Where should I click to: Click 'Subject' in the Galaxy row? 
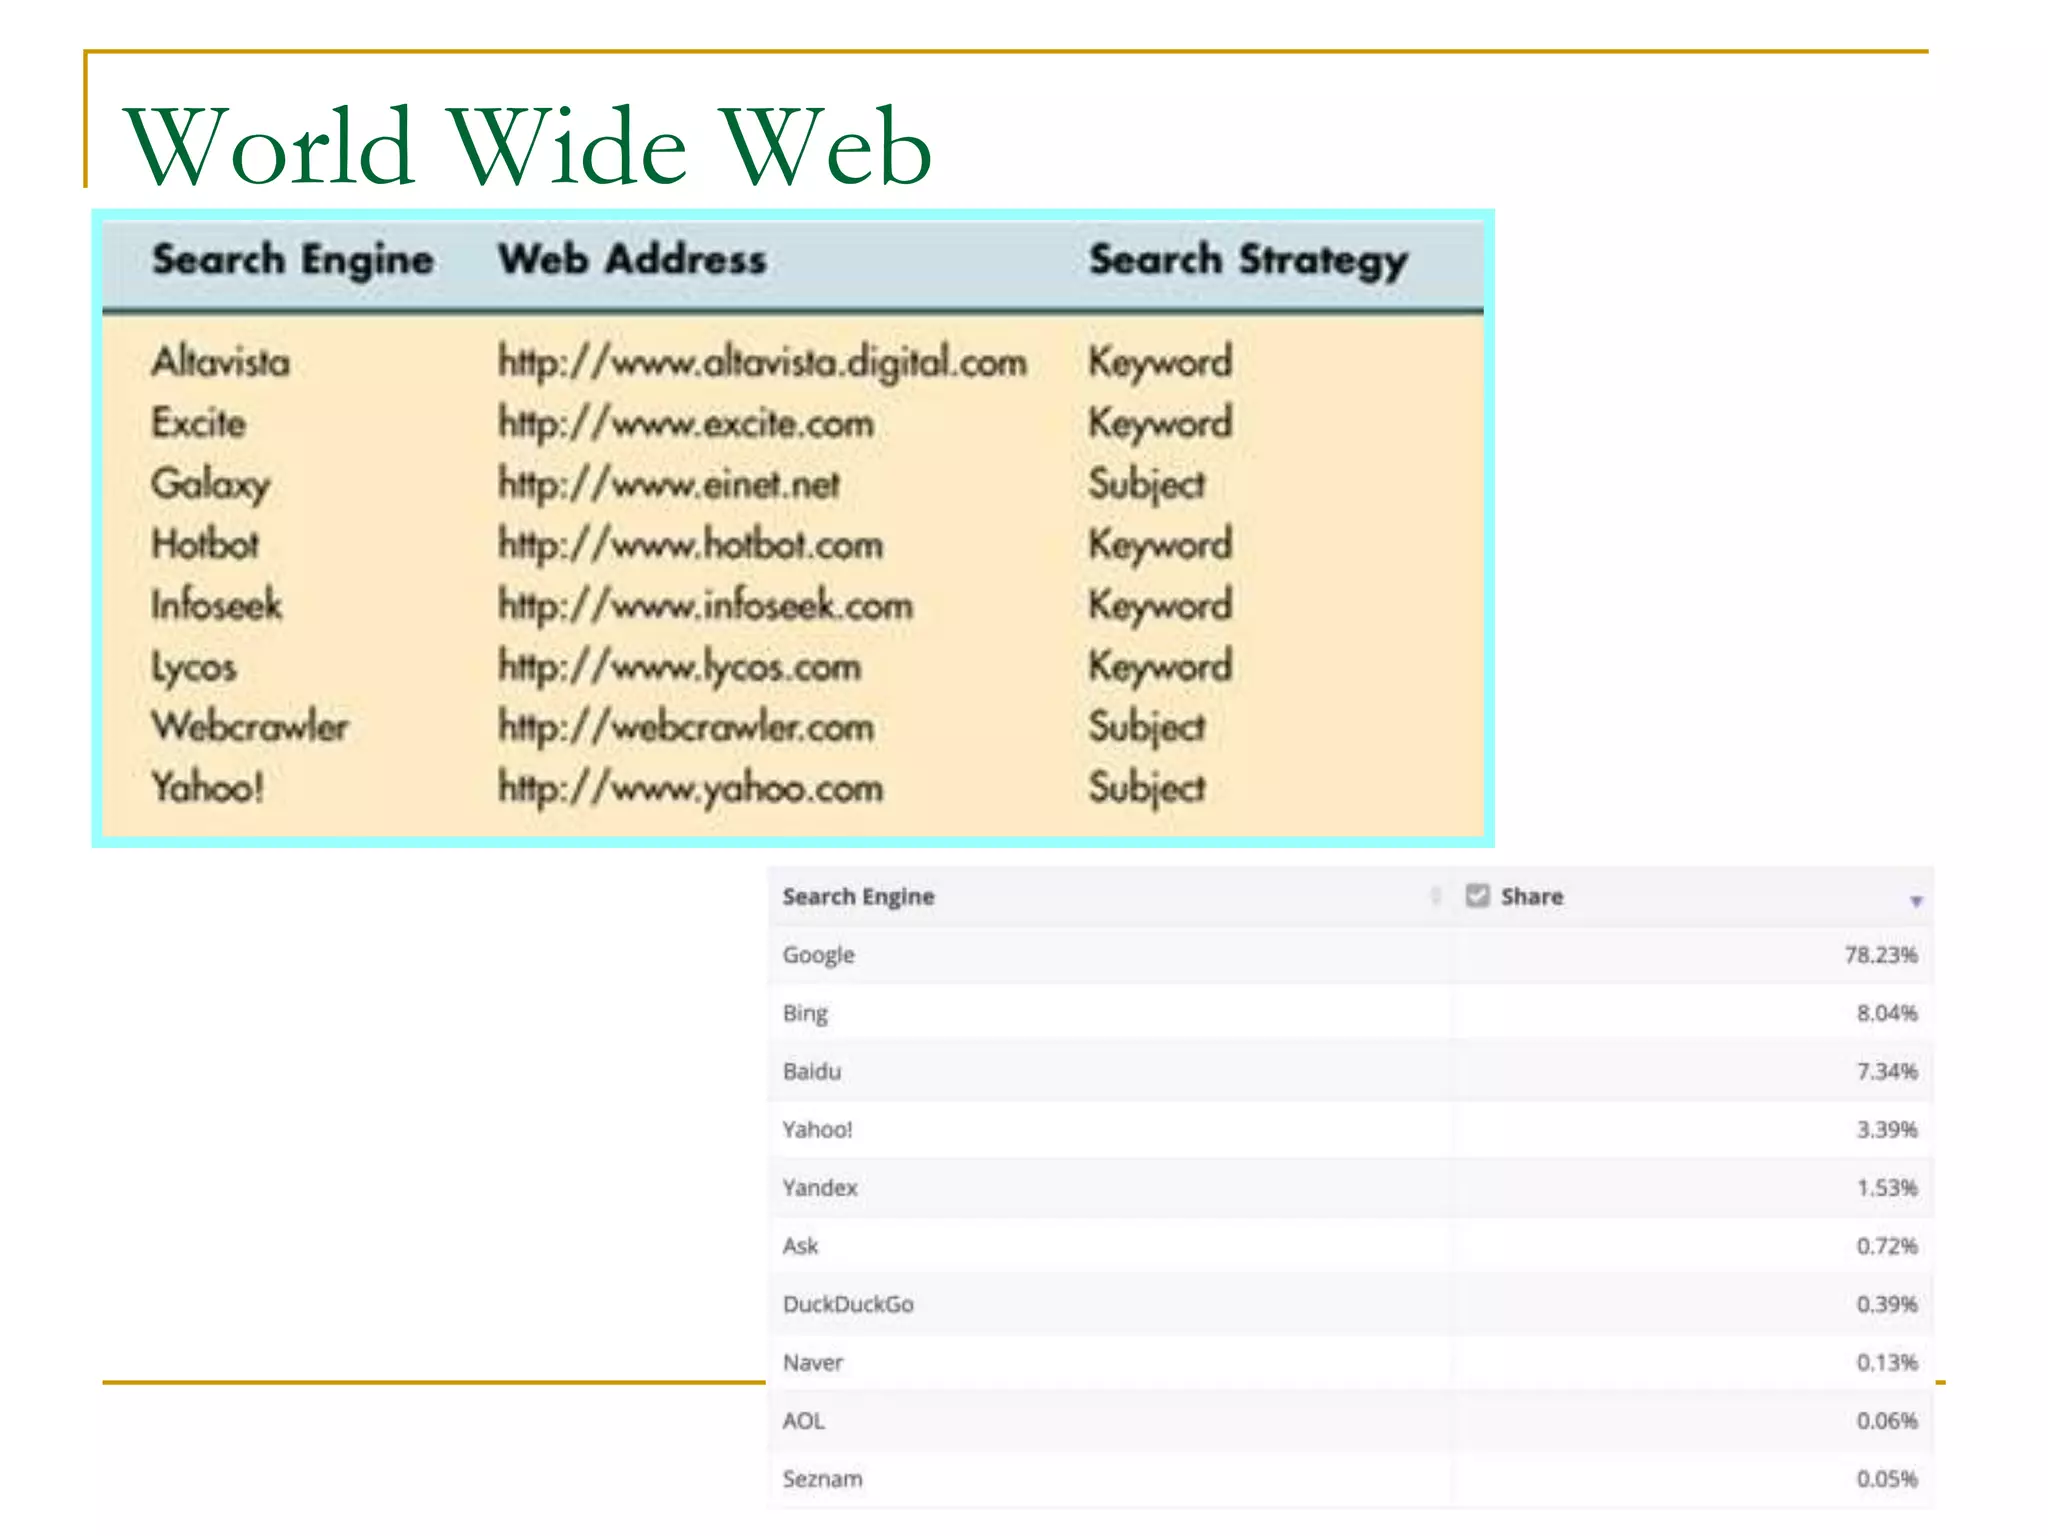(1147, 485)
